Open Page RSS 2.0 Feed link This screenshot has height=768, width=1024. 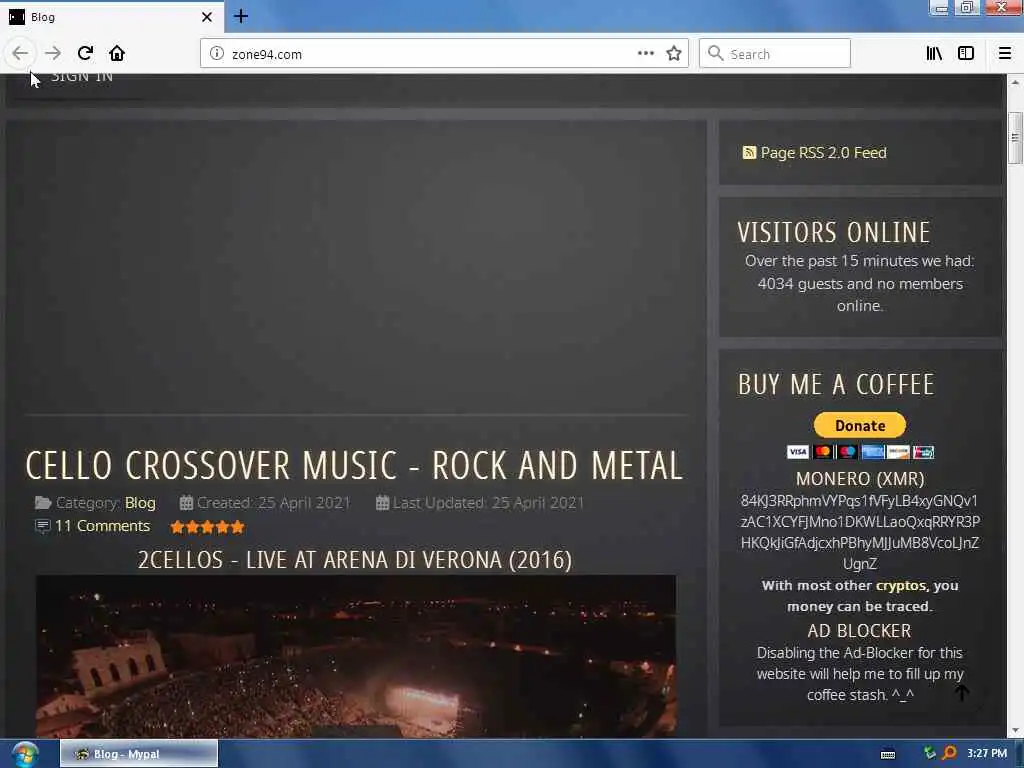(x=815, y=153)
